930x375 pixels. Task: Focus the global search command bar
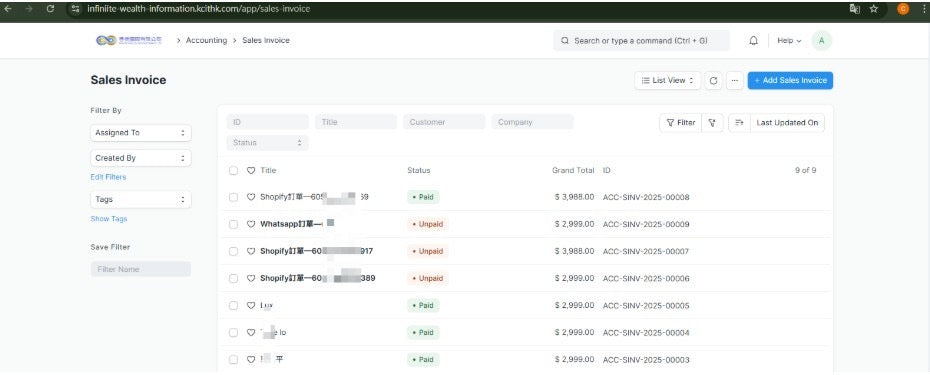[x=641, y=41]
